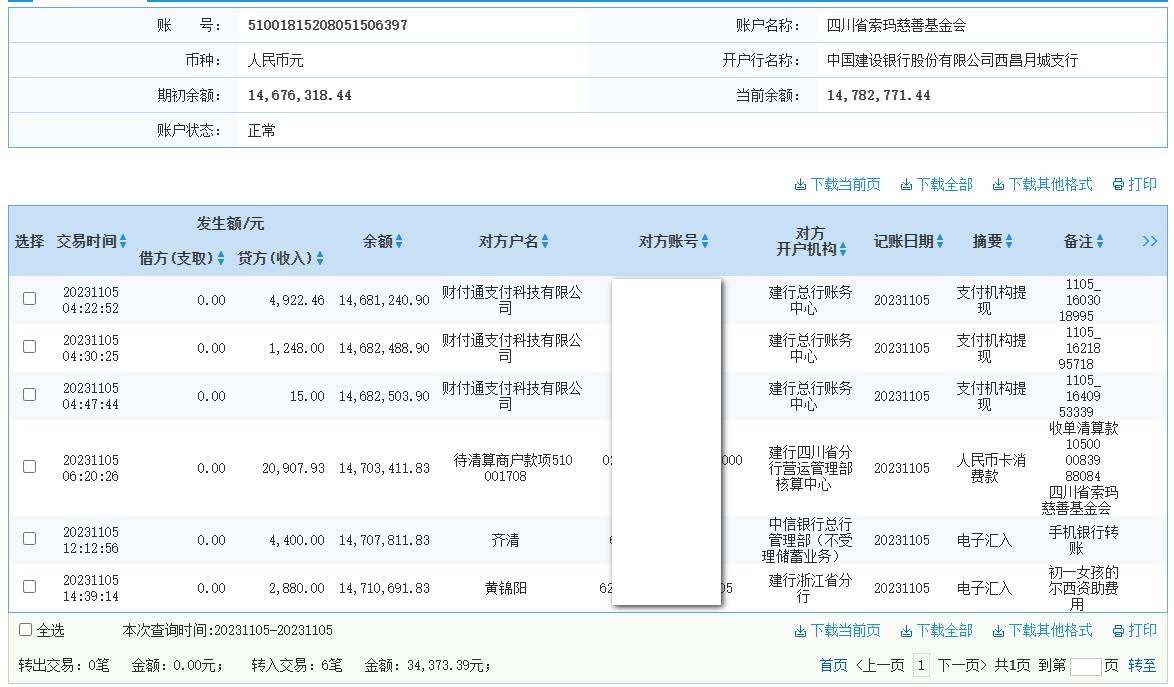Click summary cell 人民币卡消费款
Viewport: 1174px width, 687px height.
(x=991, y=468)
